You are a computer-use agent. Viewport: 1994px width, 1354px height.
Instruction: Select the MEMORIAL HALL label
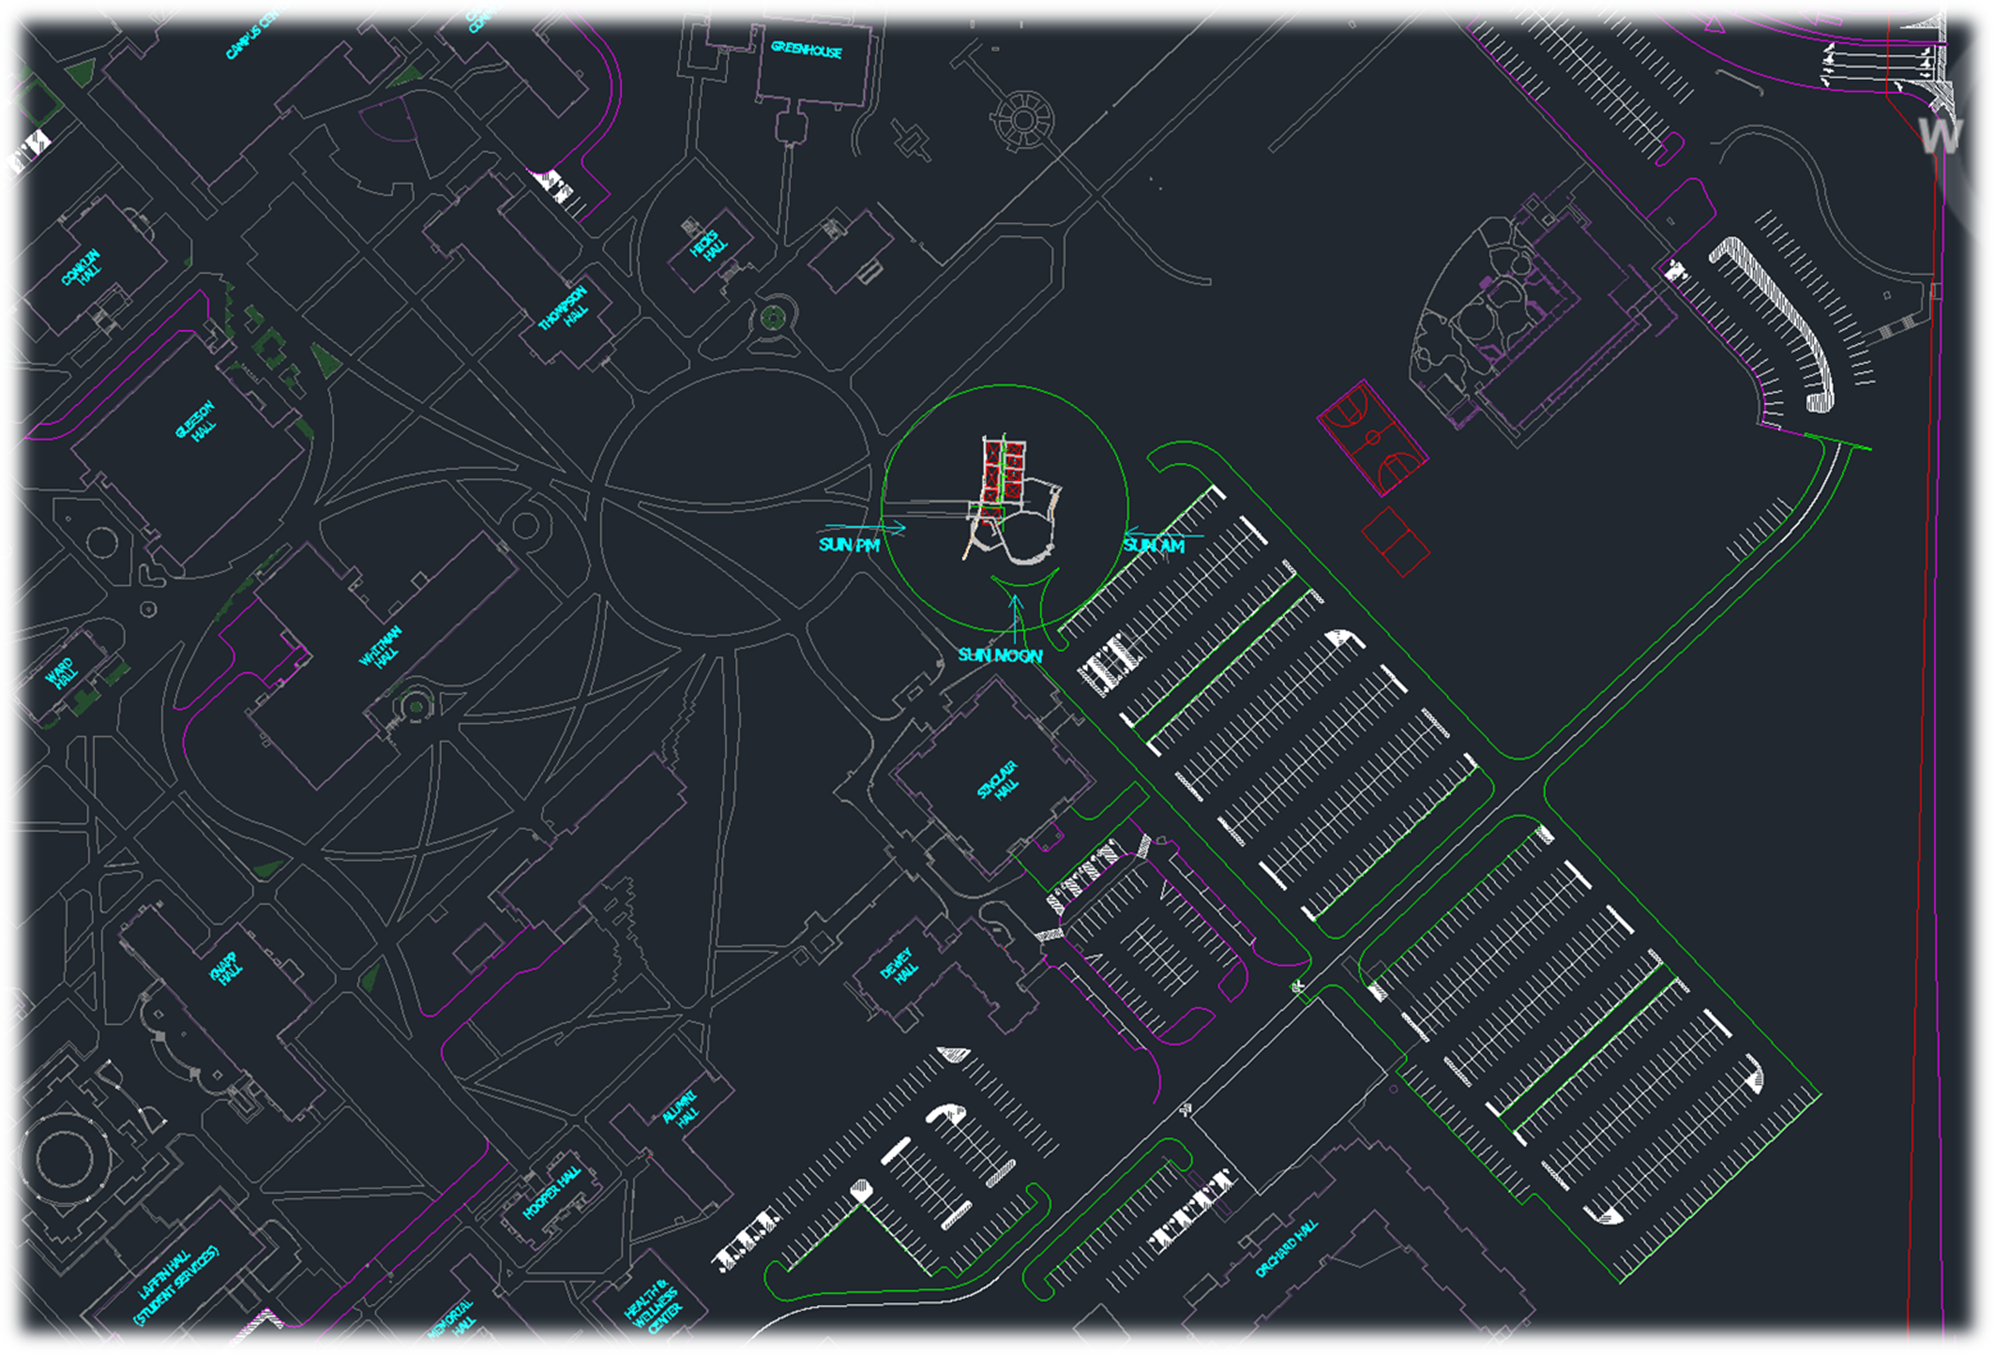453,1320
